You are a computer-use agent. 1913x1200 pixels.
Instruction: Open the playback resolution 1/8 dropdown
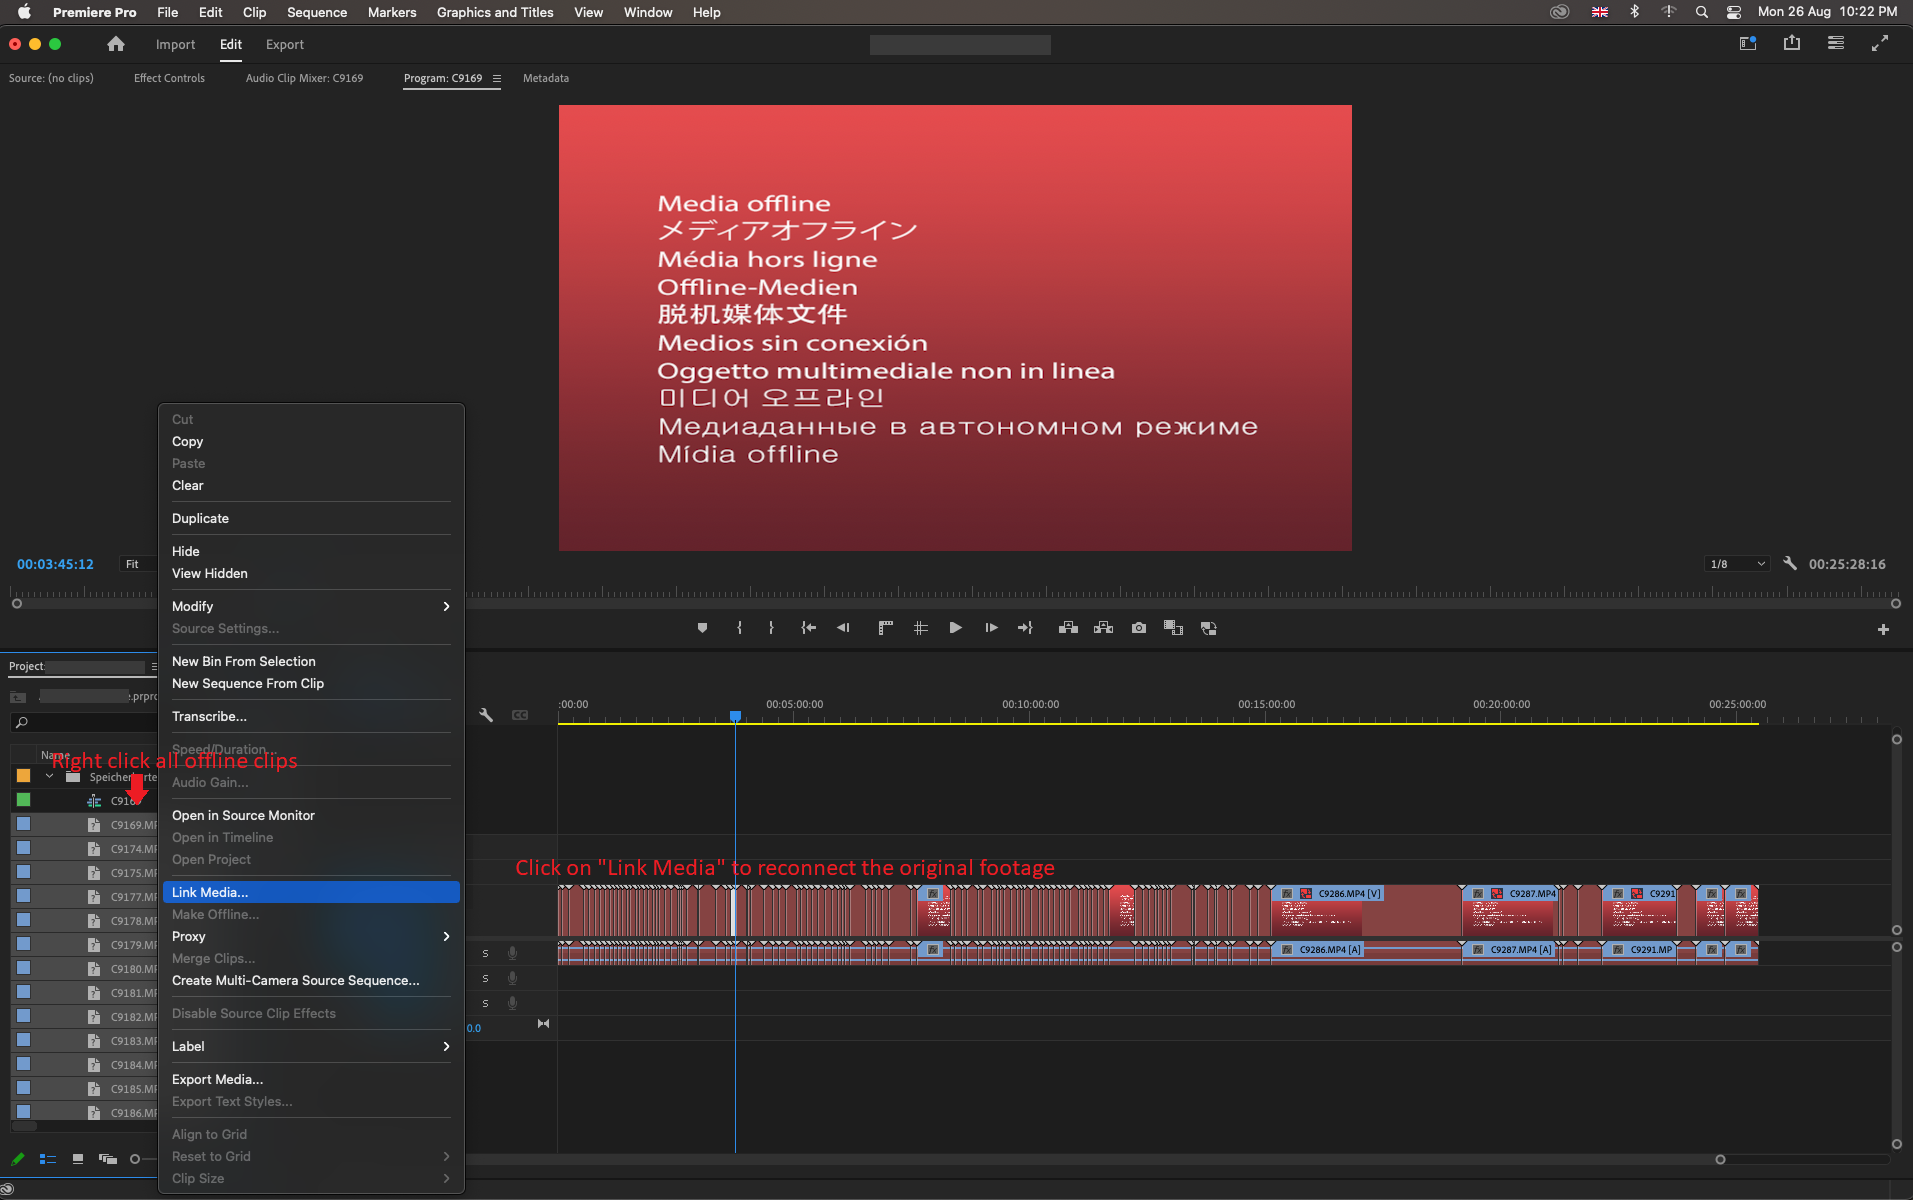point(1737,564)
